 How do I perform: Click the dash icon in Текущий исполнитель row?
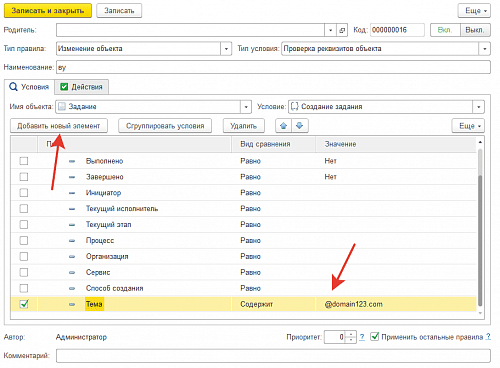(x=72, y=209)
